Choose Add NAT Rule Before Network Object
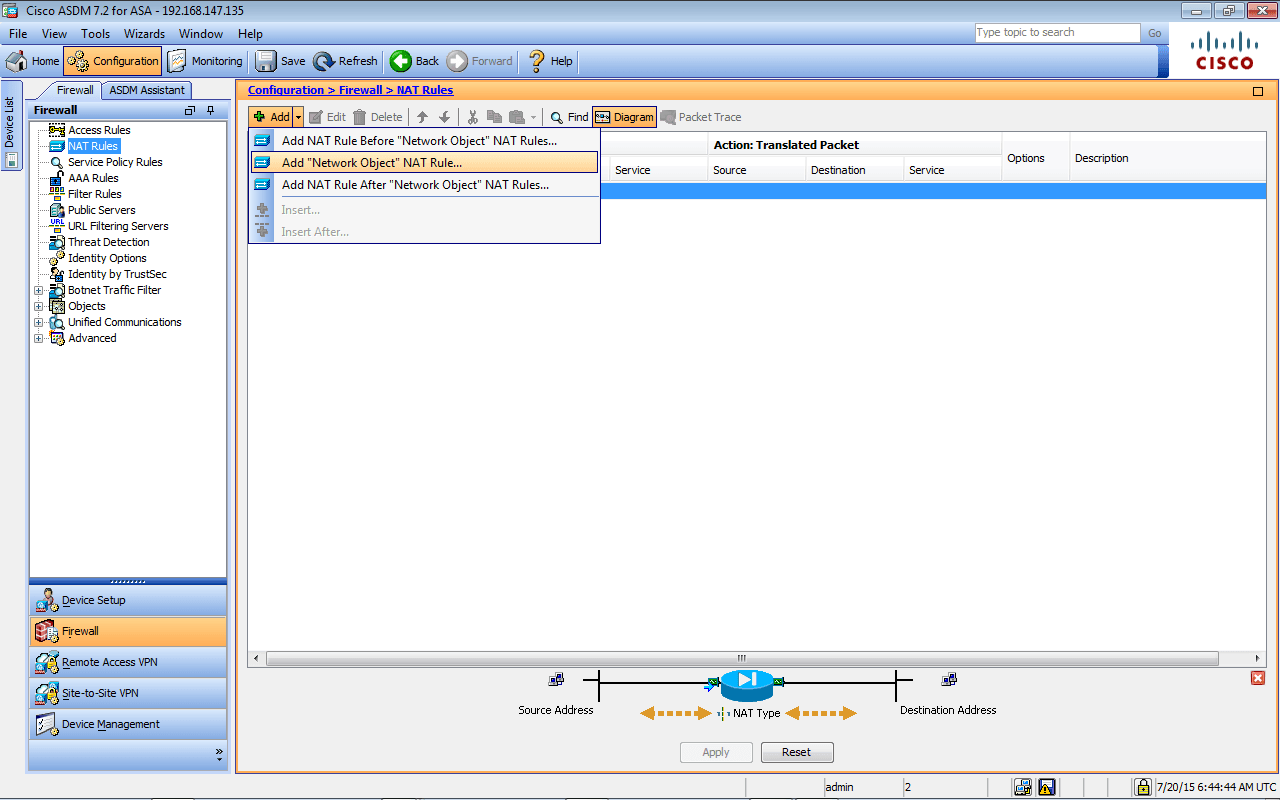 (424, 141)
